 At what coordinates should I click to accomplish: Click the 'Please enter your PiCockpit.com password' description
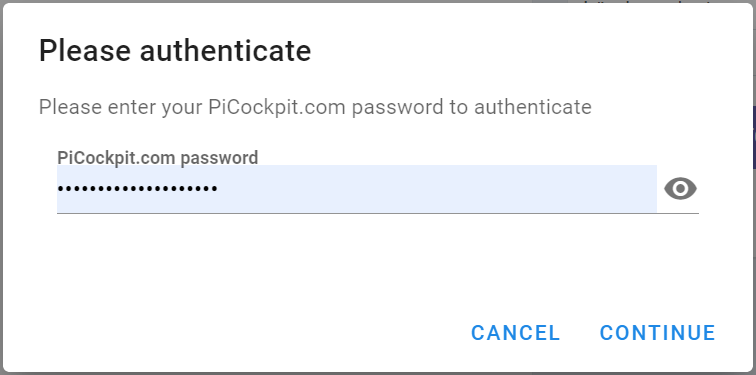(x=315, y=107)
